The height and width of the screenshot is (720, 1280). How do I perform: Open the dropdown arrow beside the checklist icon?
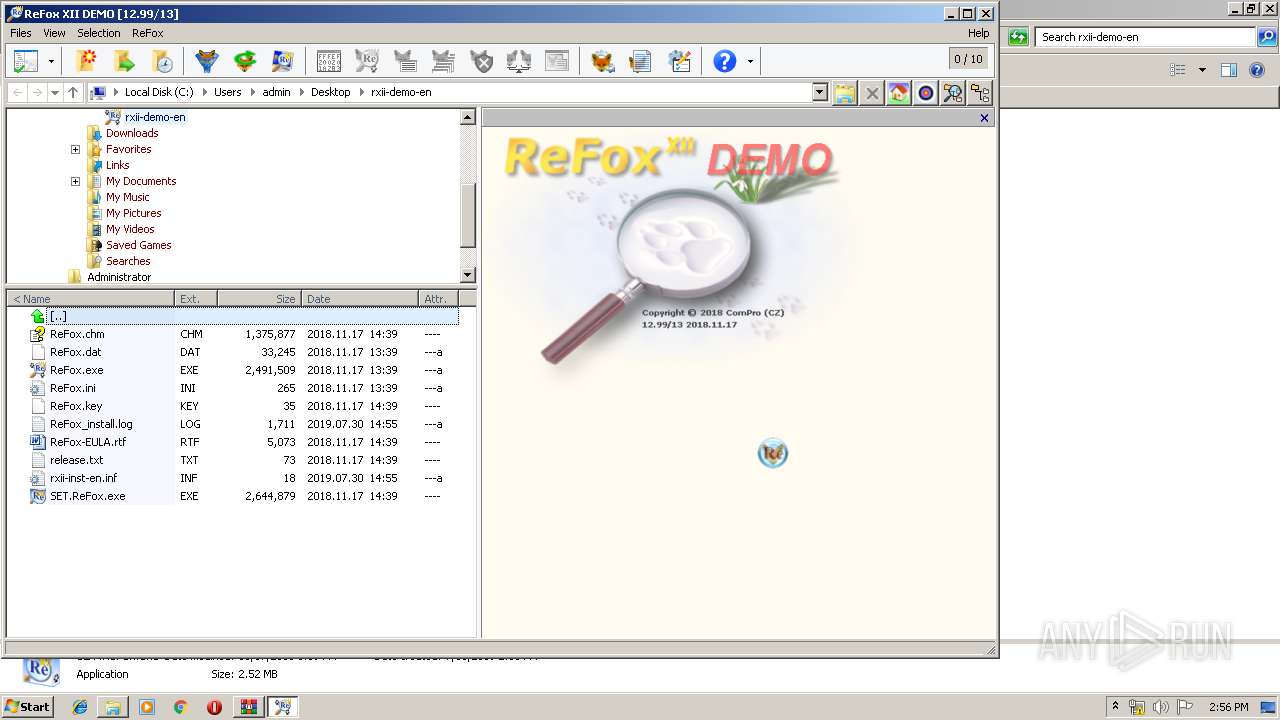coord(51,62)
